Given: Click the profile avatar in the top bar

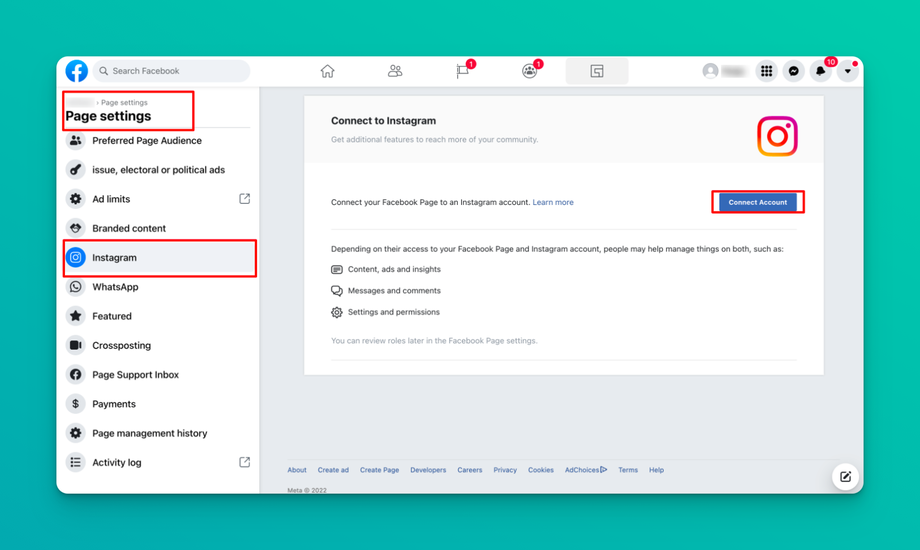Looking at the screenshot, I should (x=711, y=71).
